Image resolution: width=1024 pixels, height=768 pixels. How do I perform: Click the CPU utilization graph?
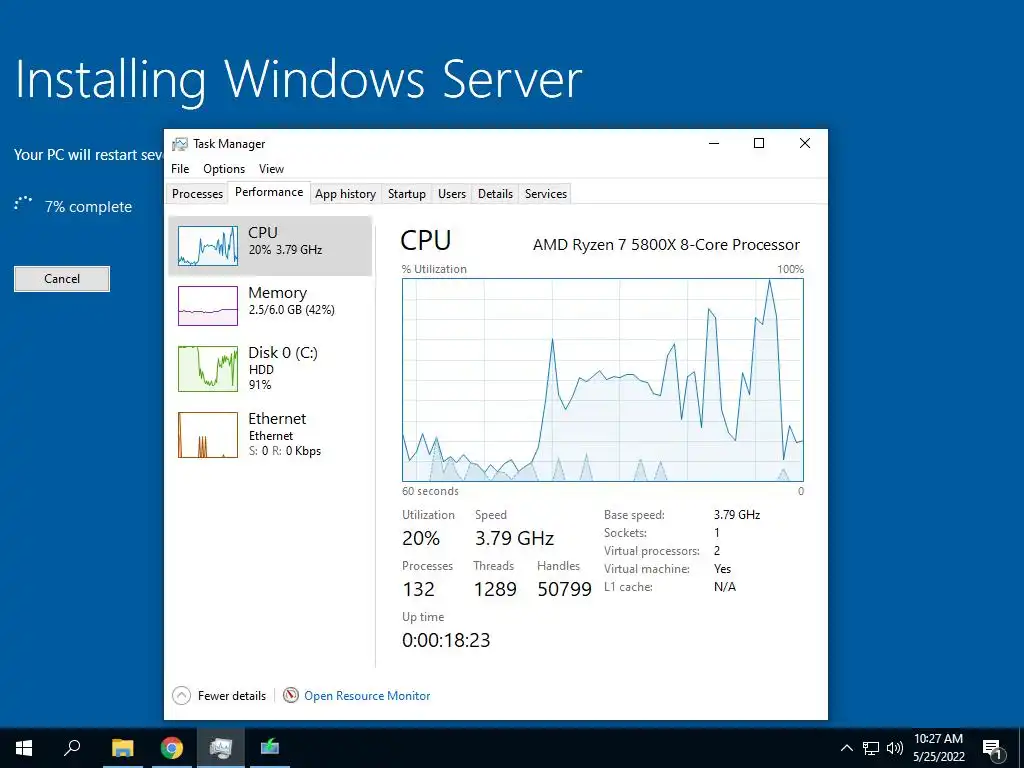click(603, 380)
